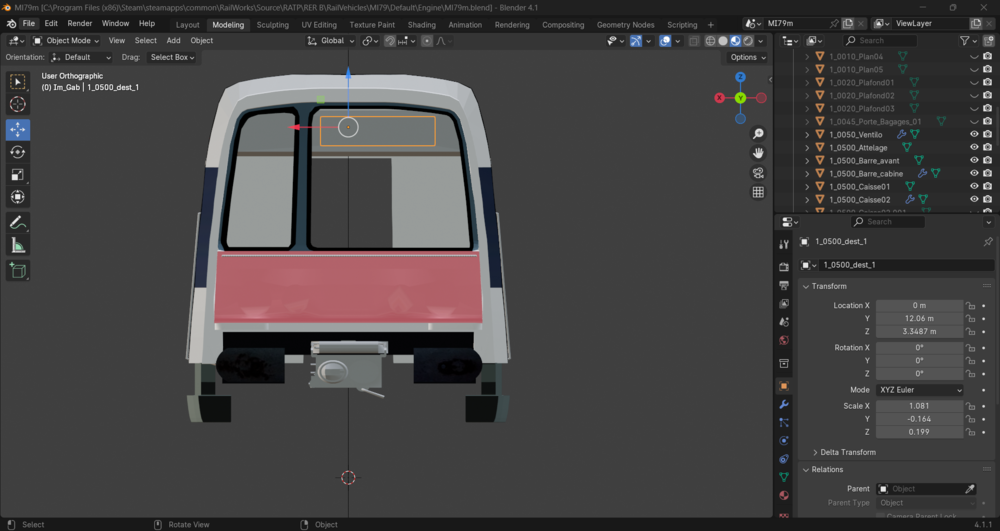
Task: Open the Object Data properties tab
Action: [784, 477]
